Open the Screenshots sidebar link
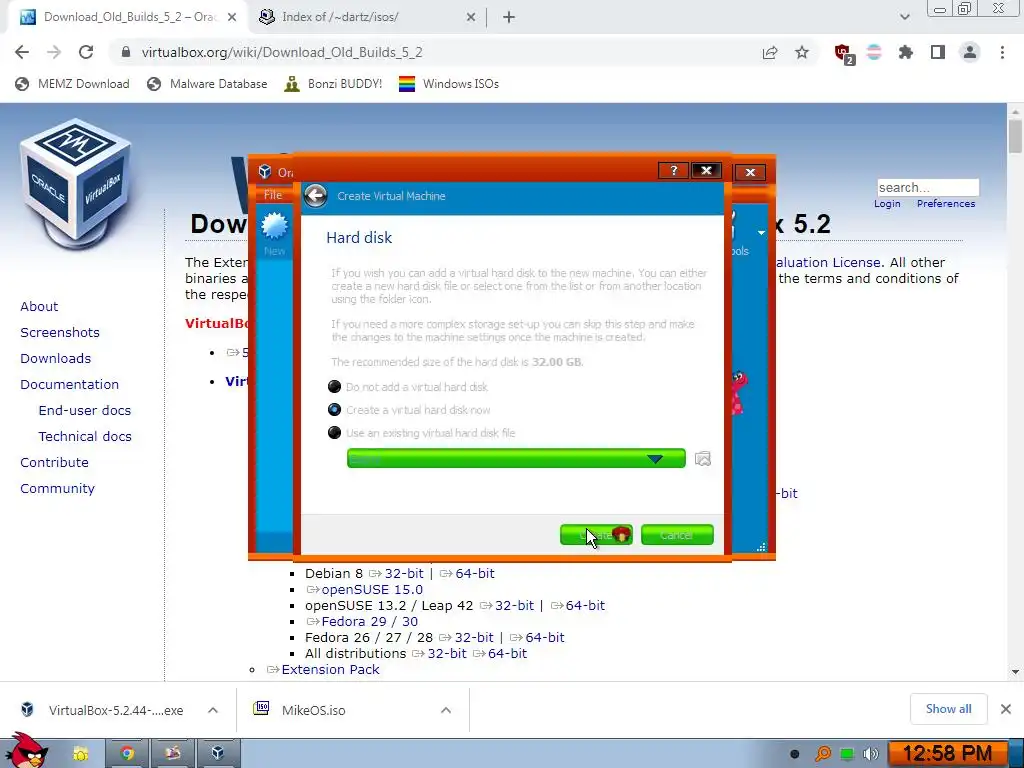The width and height of the screenshot is (1024, 768). coord(60,332)
